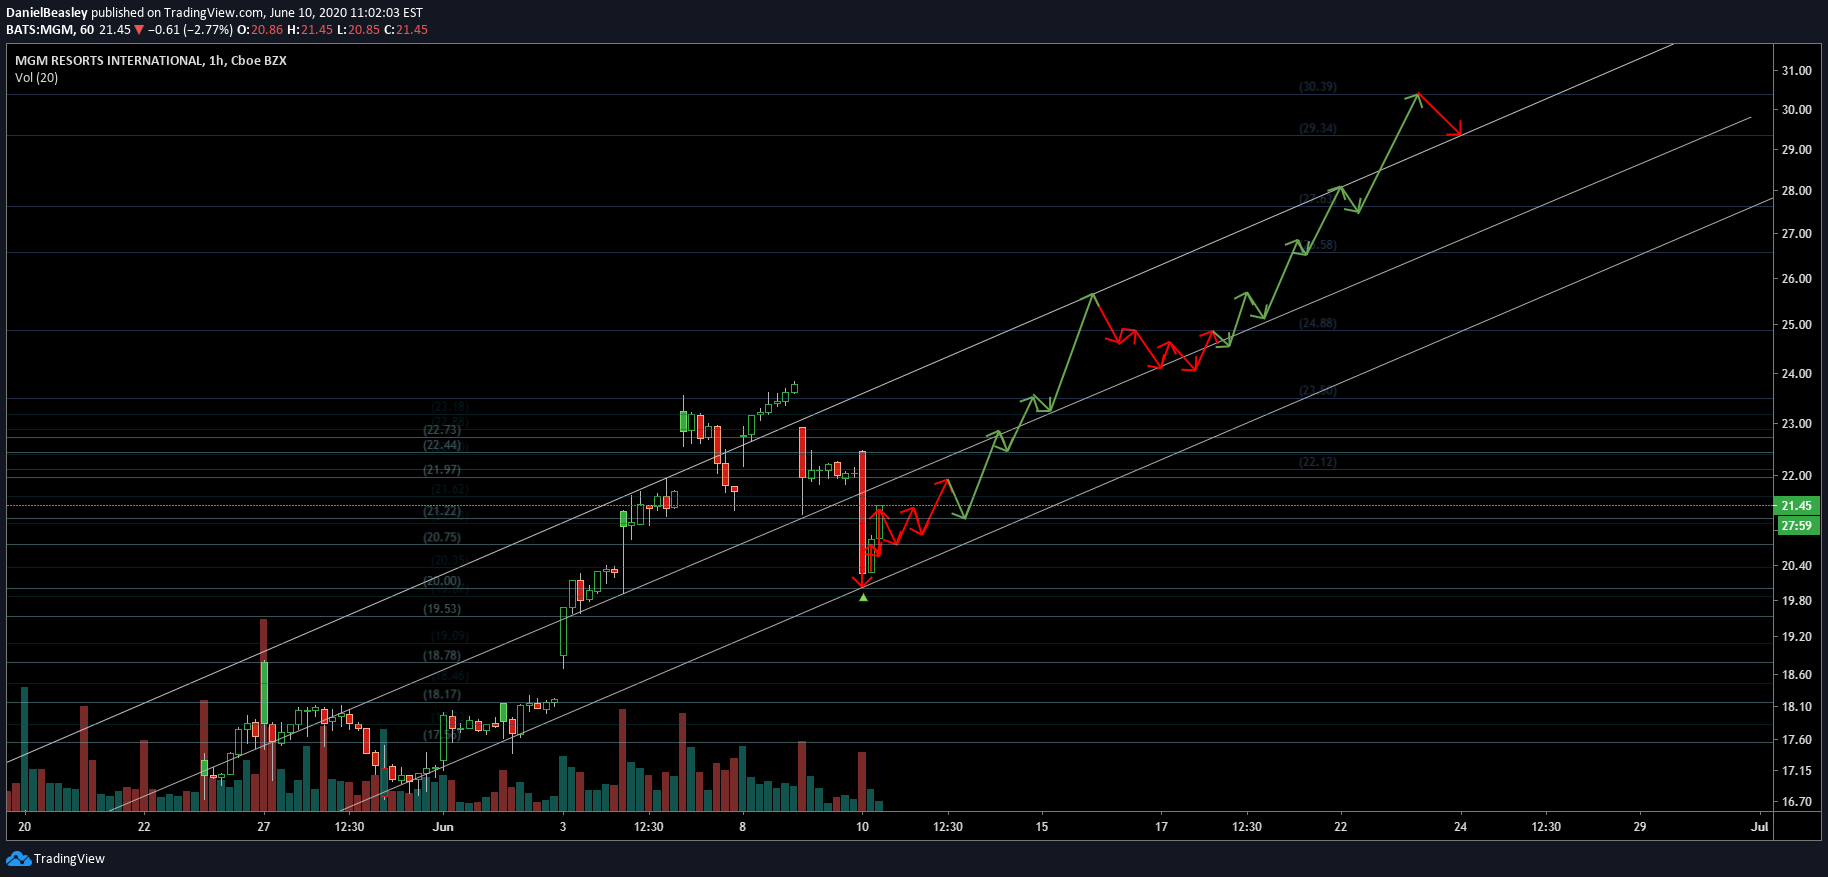Screen dimensions: 1828x877
Task: Click the red down arrow next to 21.45
Action: click(139, 30)
